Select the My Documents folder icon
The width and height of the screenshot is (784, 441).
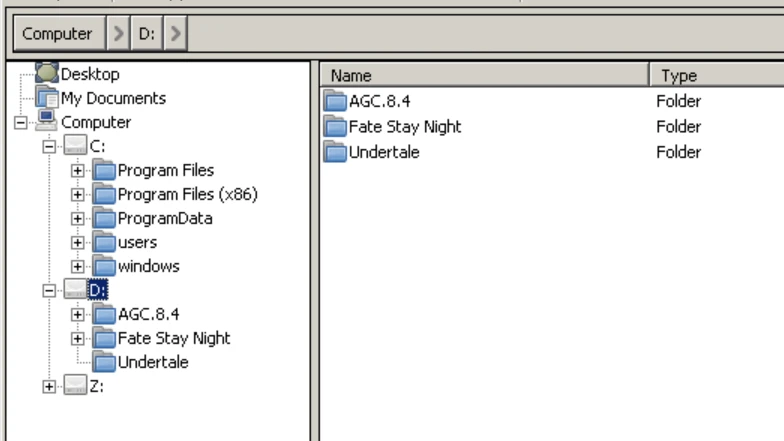coord(47,98)
